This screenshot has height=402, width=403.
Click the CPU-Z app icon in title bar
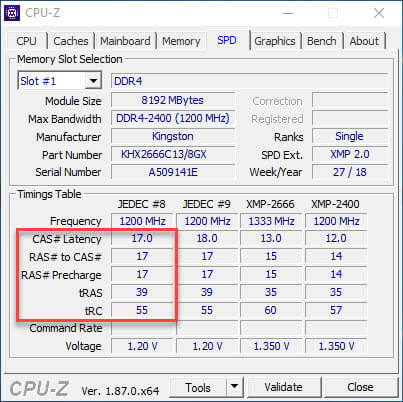click(x=12, y=13)
